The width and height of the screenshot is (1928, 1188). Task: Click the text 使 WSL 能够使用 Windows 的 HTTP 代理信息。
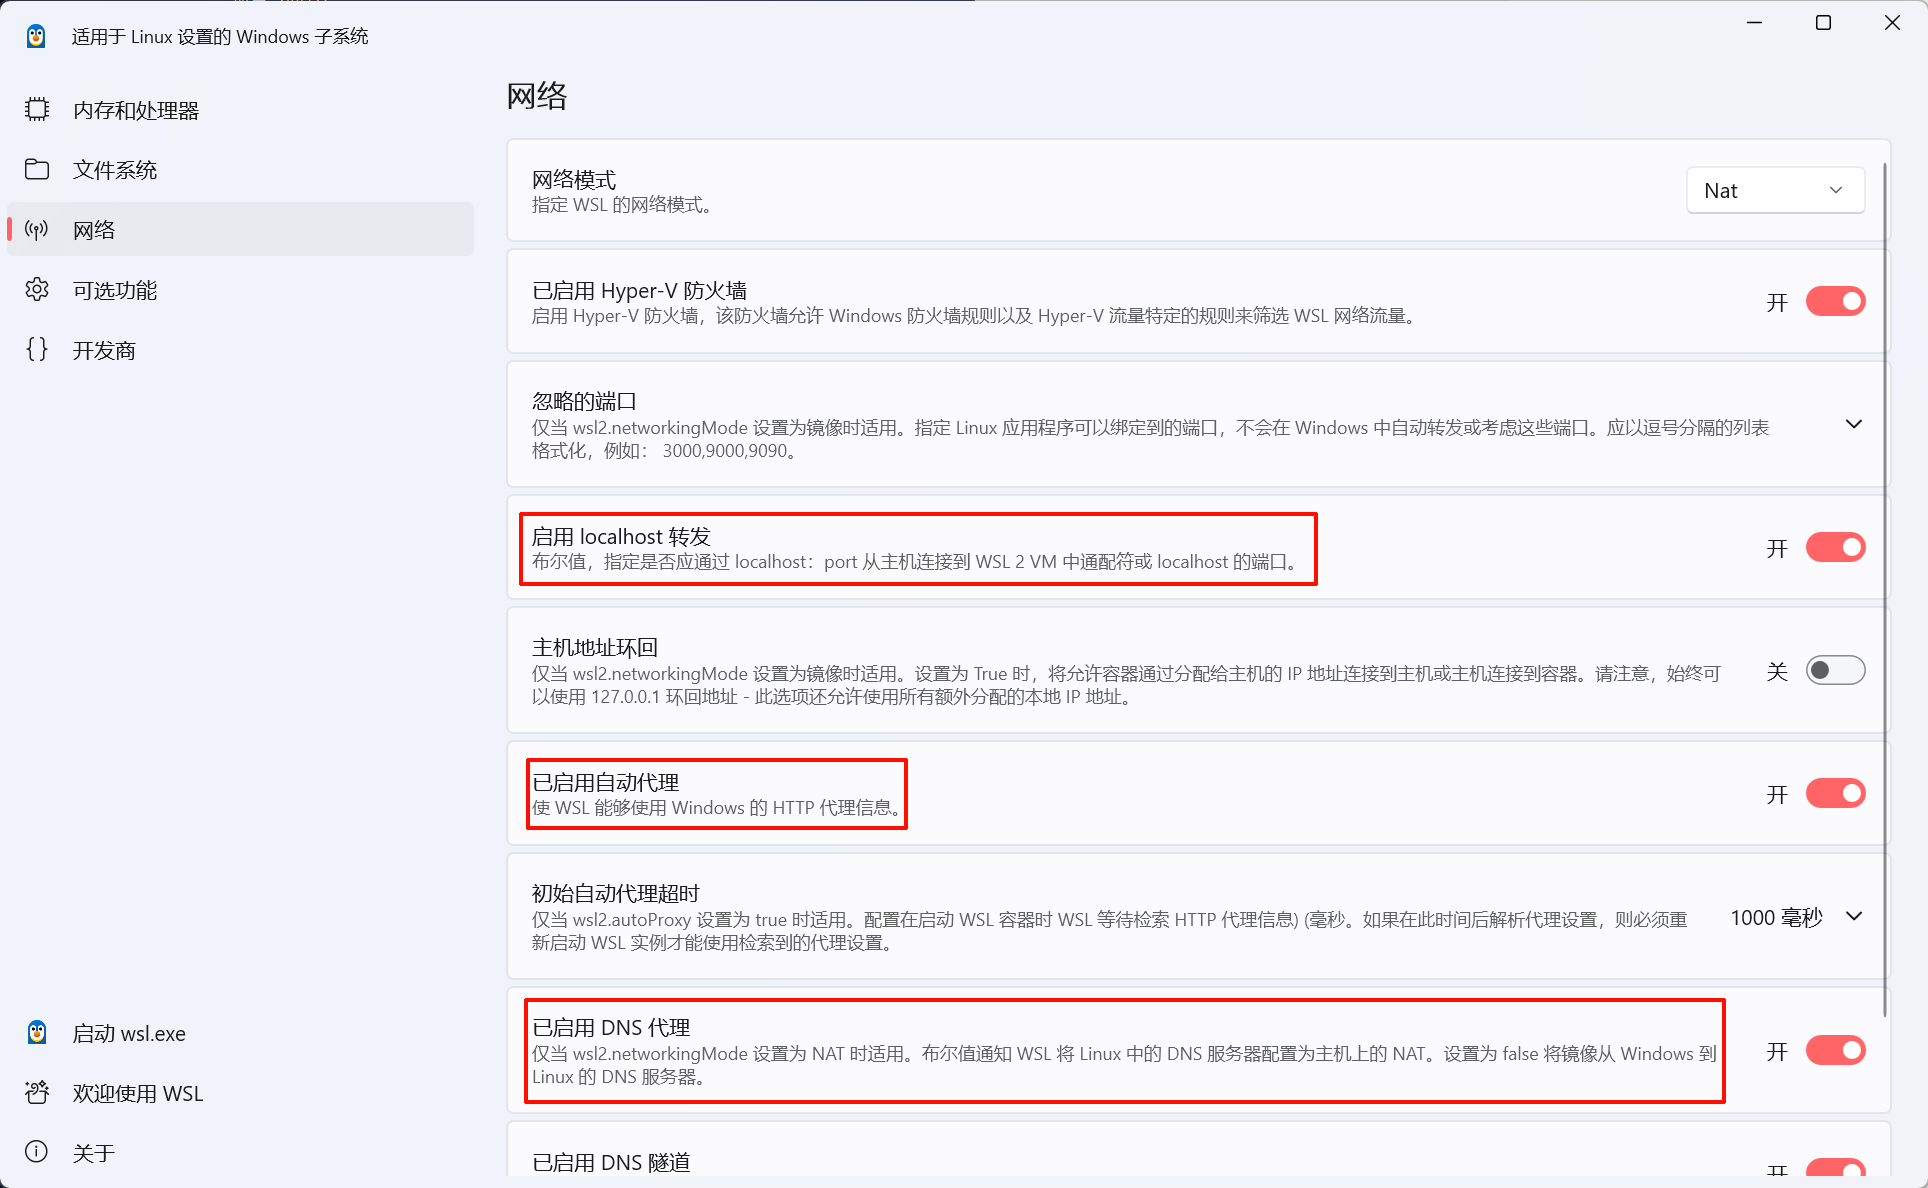coord(716,808)
